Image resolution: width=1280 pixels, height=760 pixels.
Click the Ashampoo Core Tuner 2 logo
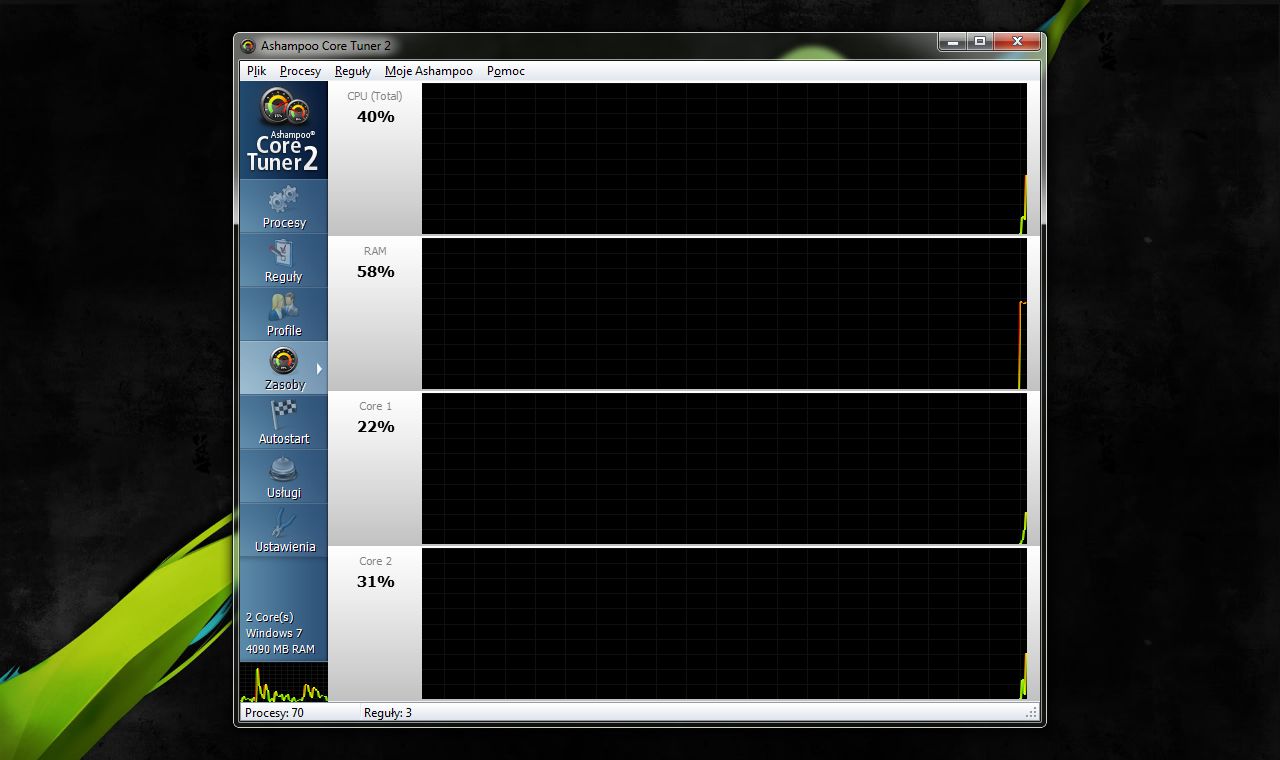click(x=283, y=130)
